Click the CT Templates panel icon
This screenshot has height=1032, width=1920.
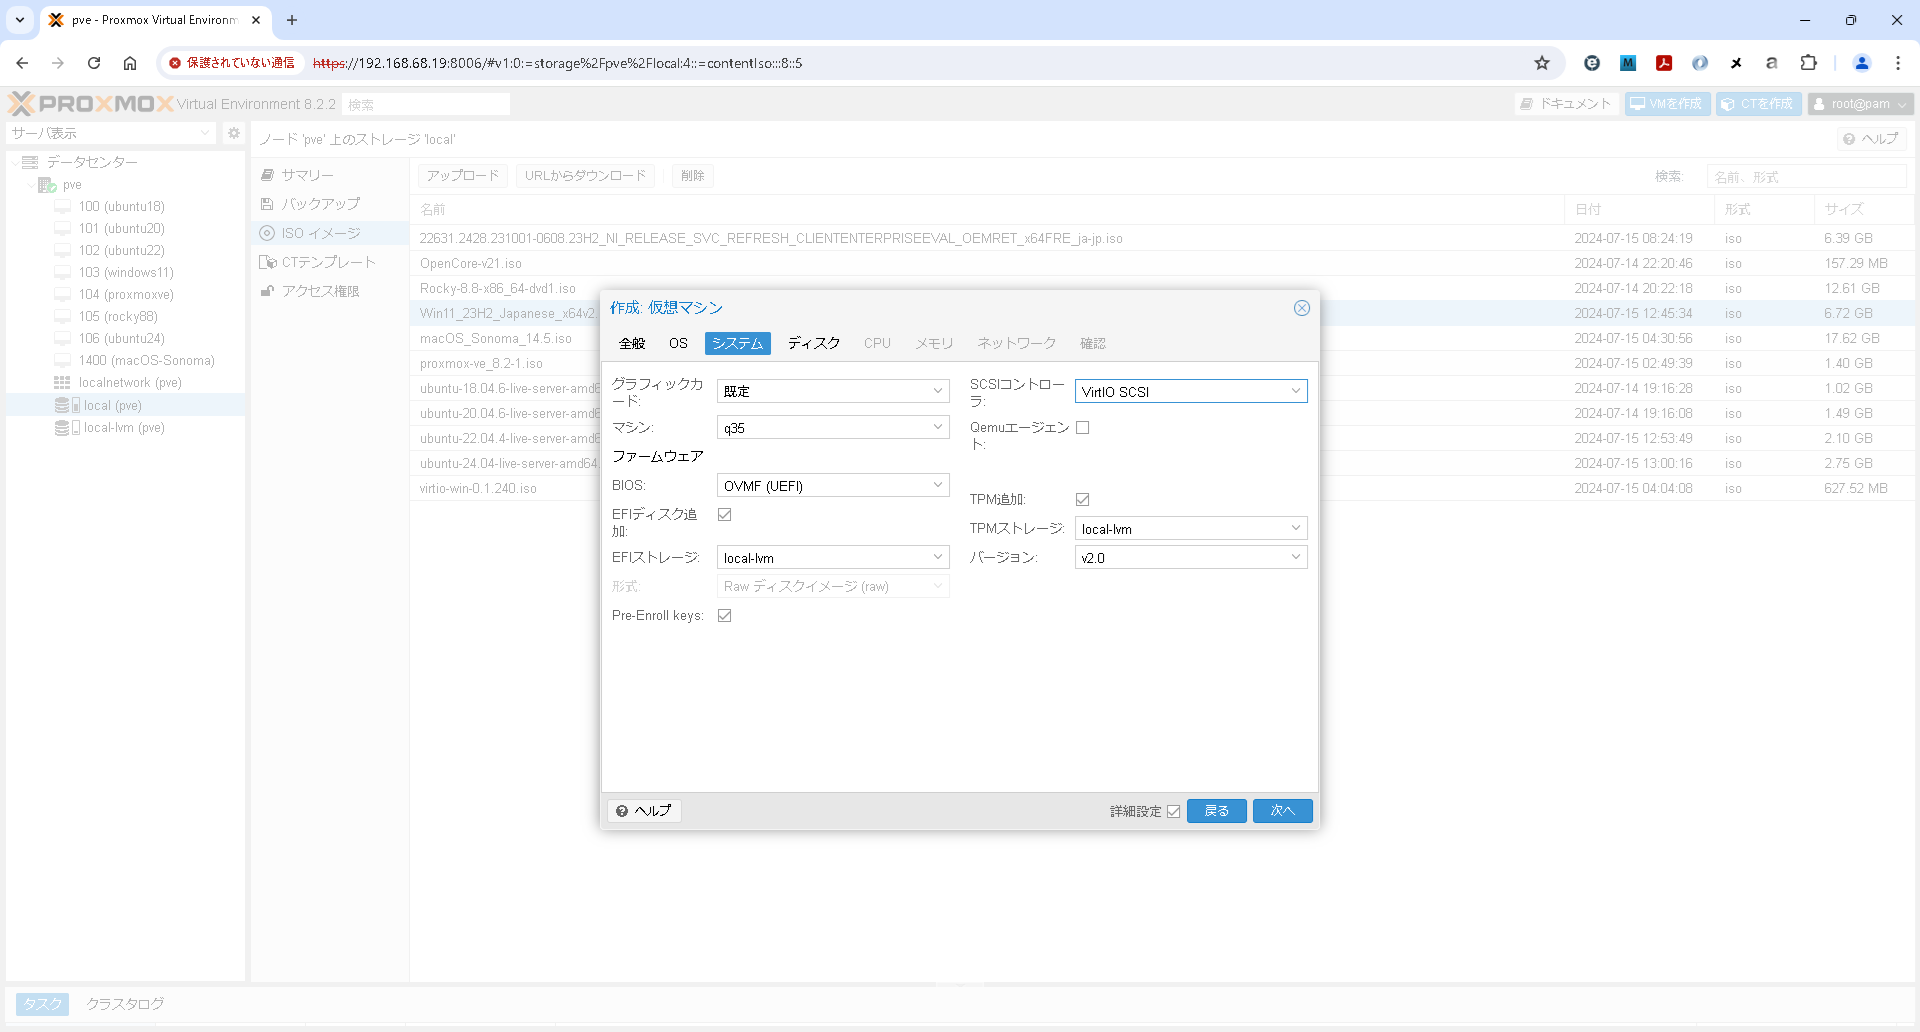coord(267,262)
